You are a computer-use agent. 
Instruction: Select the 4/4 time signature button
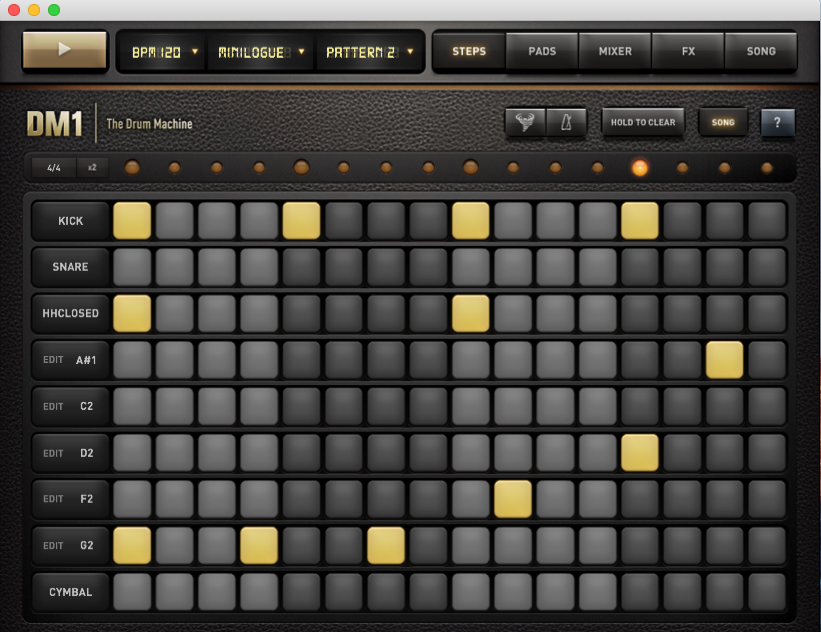[54, 168]
